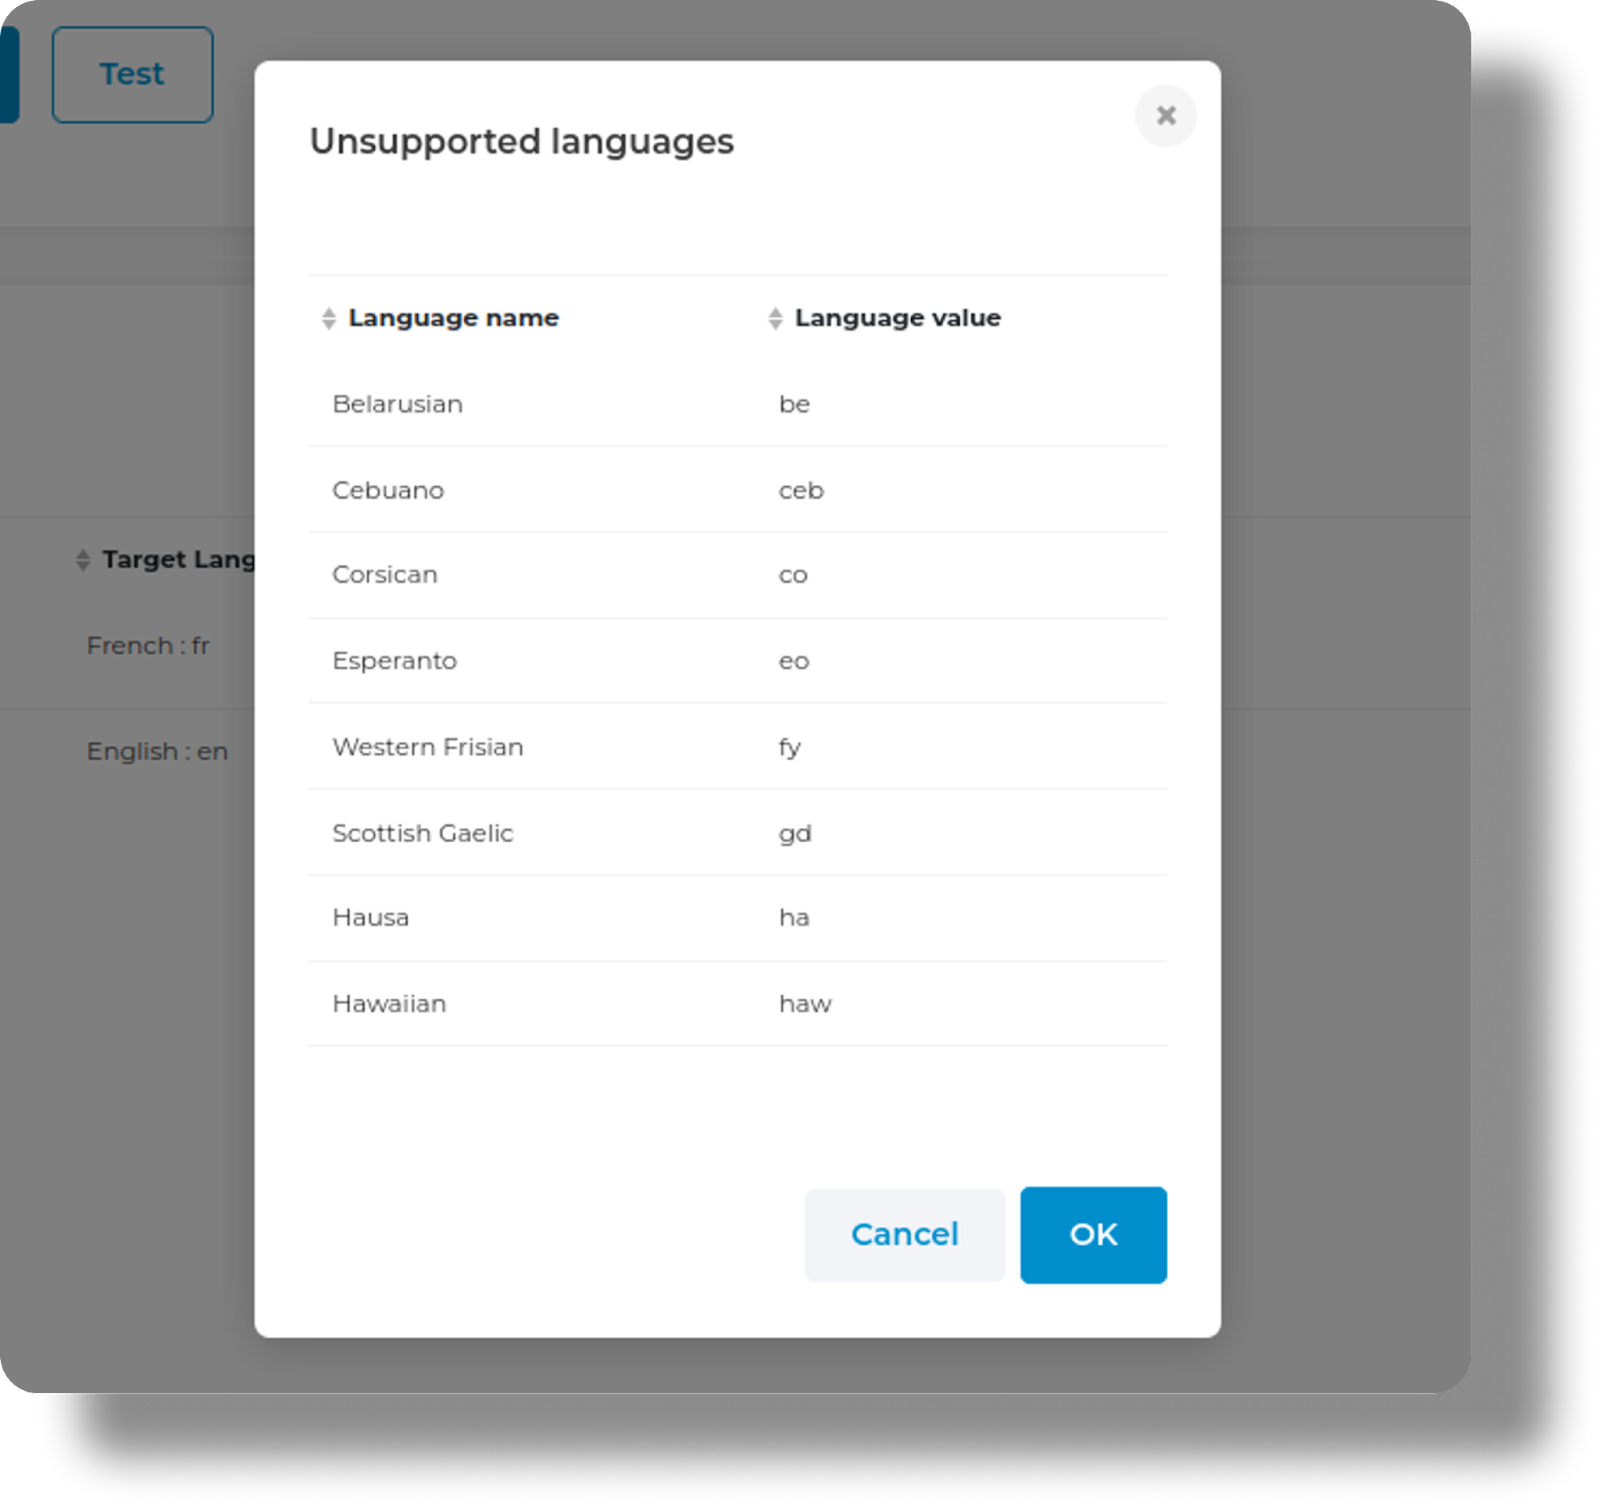Viewport: 1600px width, 1506px height.
Task: Sort by Language value column arrows
Action: [x=775, y=319]
